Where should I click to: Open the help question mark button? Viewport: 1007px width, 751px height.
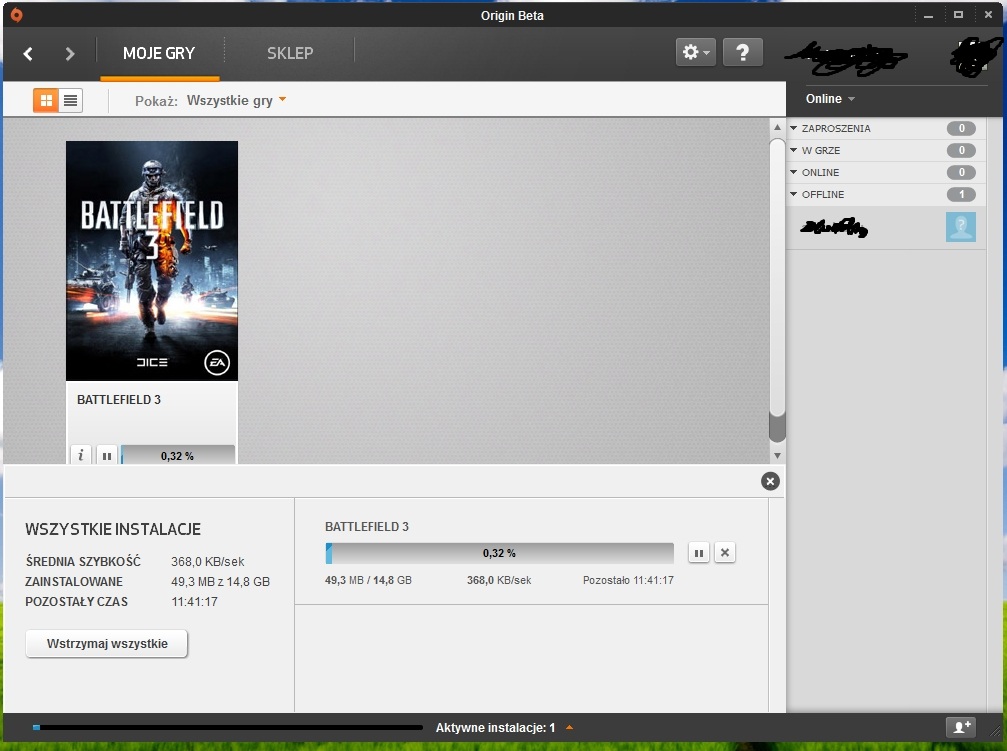[x=742, y=52]
